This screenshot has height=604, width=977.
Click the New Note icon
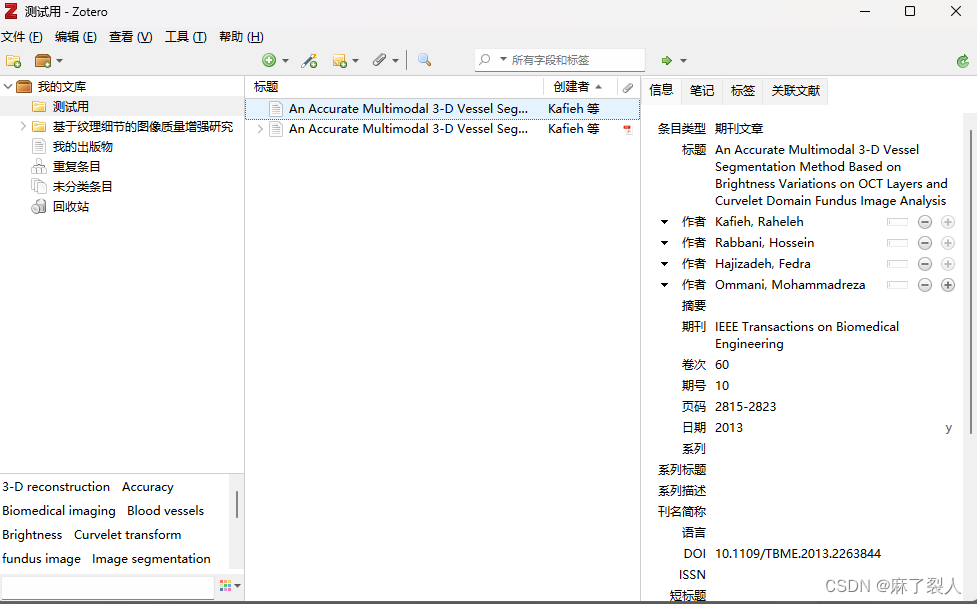[x=340, y=60]
